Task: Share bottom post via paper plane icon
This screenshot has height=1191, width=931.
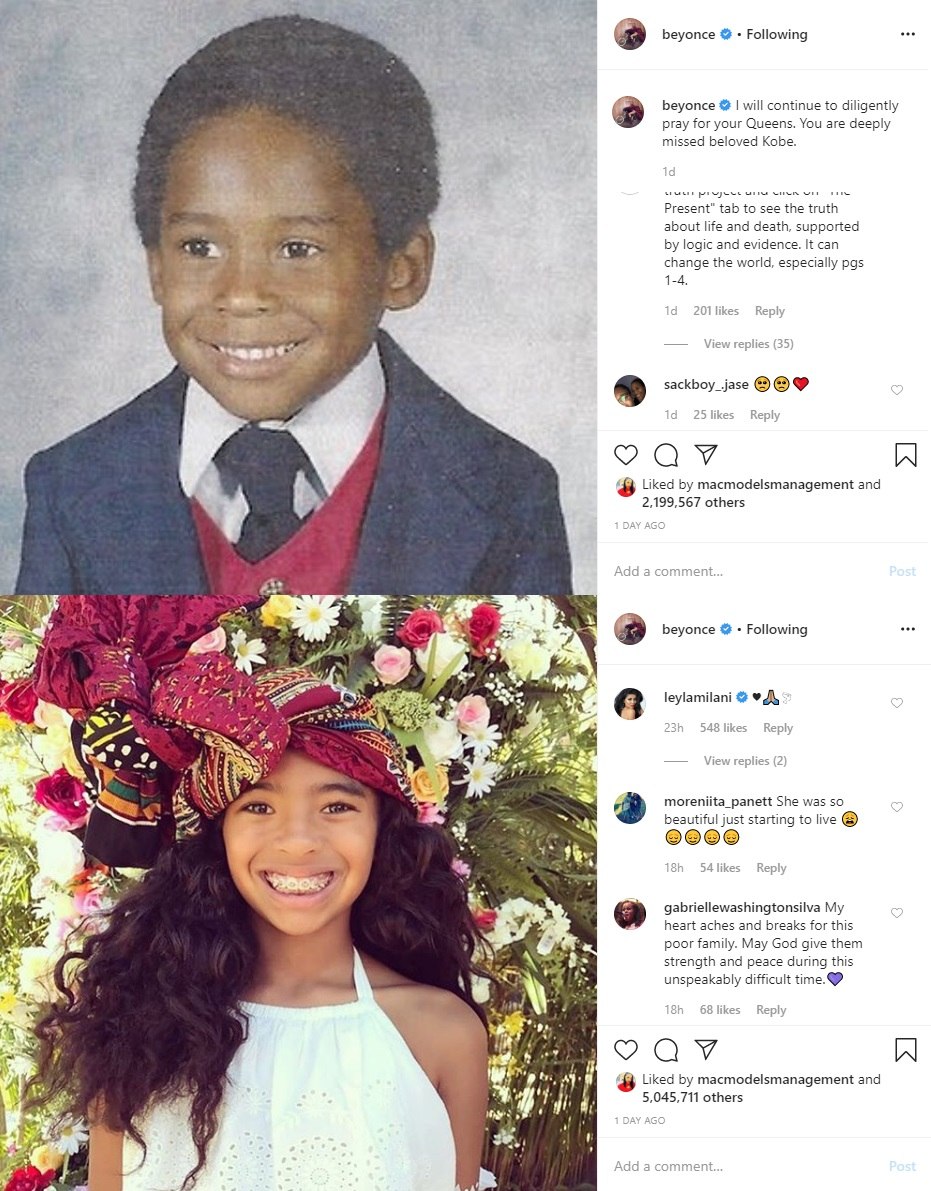Action: pos(706,1049)
